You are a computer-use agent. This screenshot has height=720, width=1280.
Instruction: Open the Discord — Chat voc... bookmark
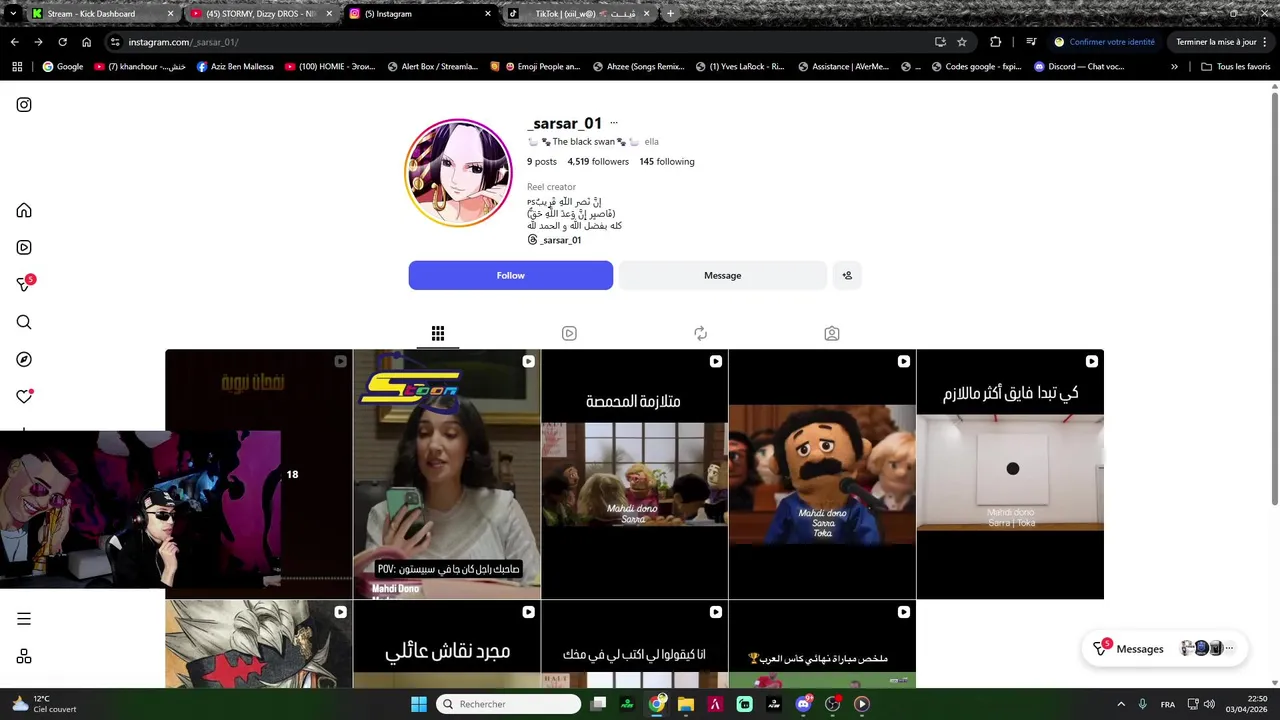1079,67
